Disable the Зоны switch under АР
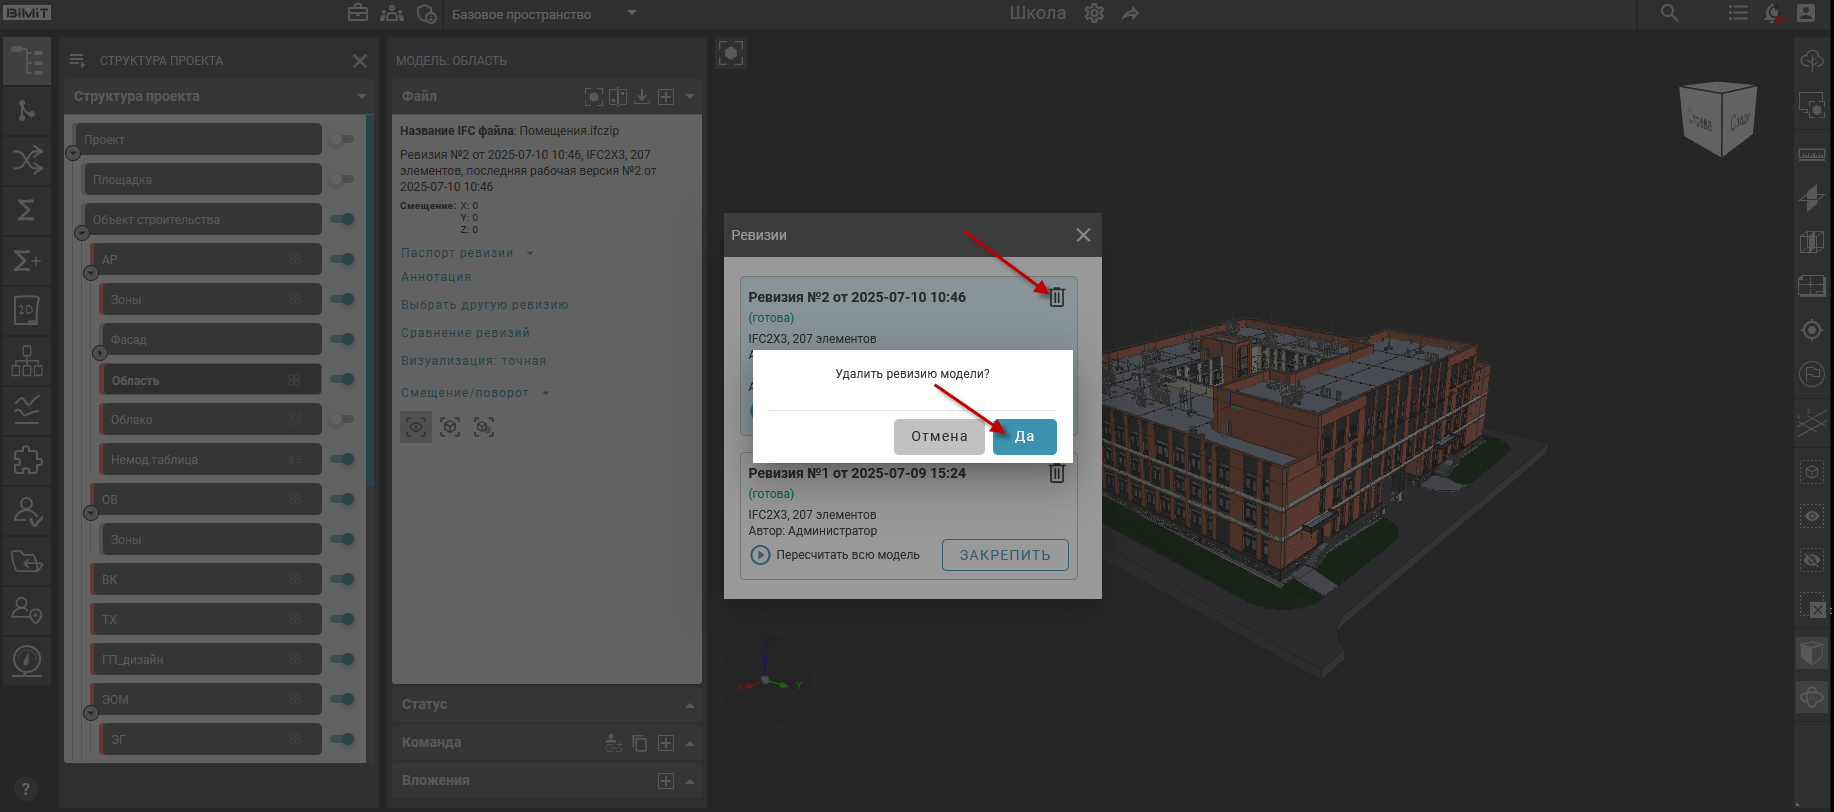This screenshot has width=1834, height=812. coord(342,300)
